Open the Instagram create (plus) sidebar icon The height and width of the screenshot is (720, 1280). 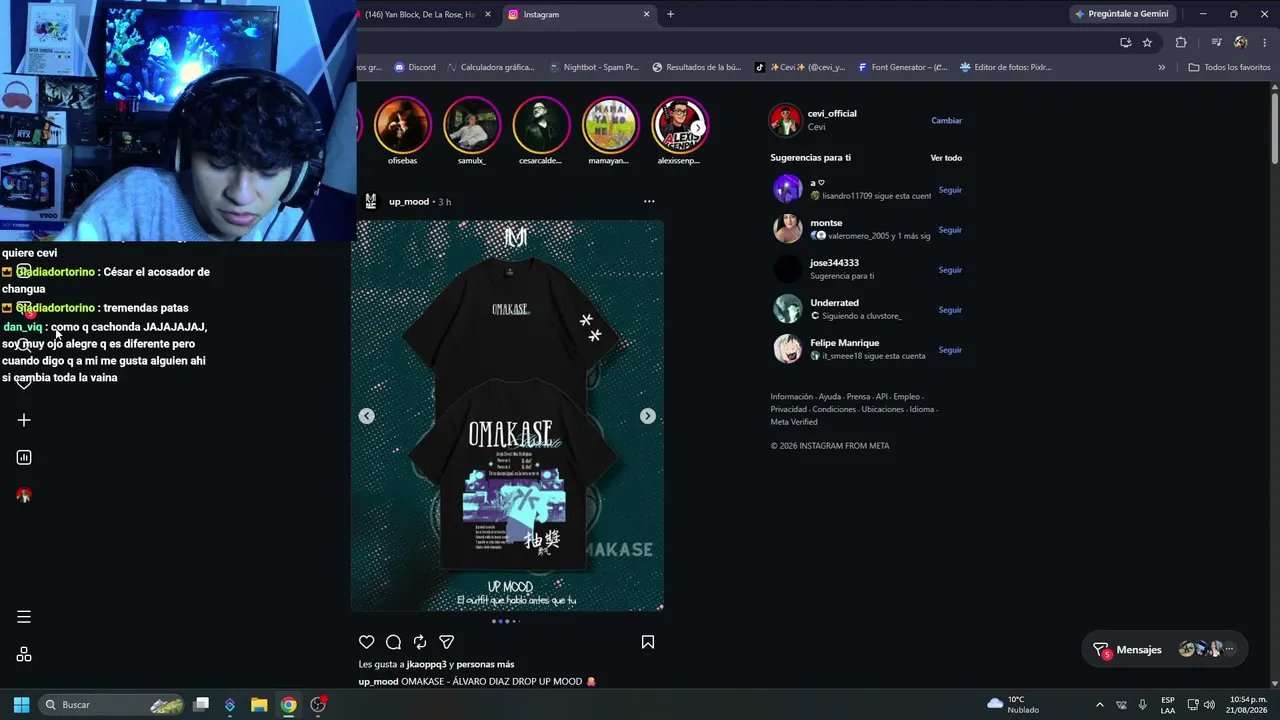[x=24, y=420]
